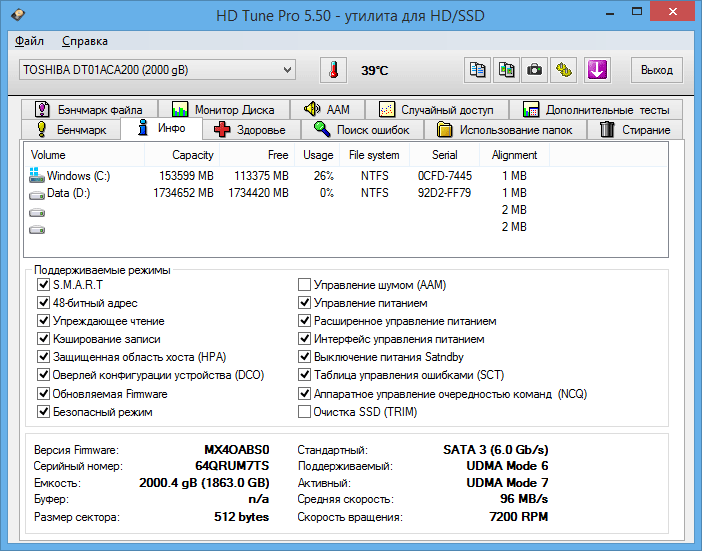Click the 153599 MB capacity value
Image resolution: width=702 pixels, height=551 pixels.
(x=186, y=175)
